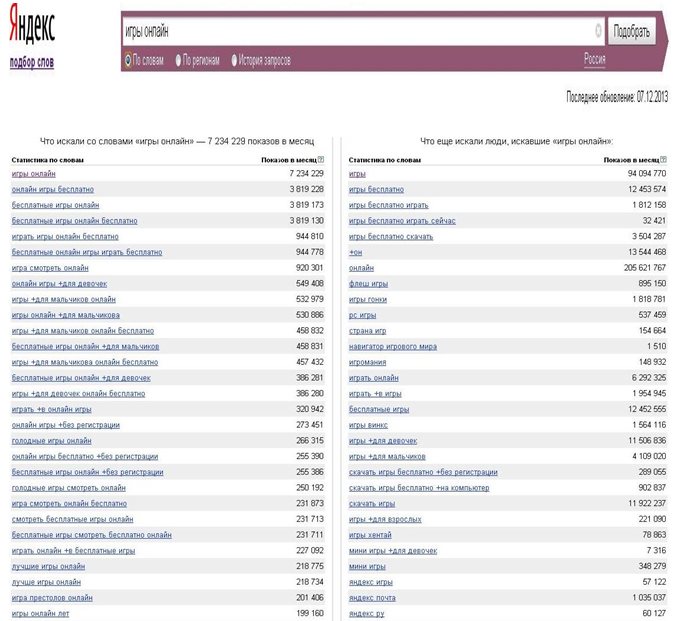Open the бесплатные игры link

click(x=379, y=409)
